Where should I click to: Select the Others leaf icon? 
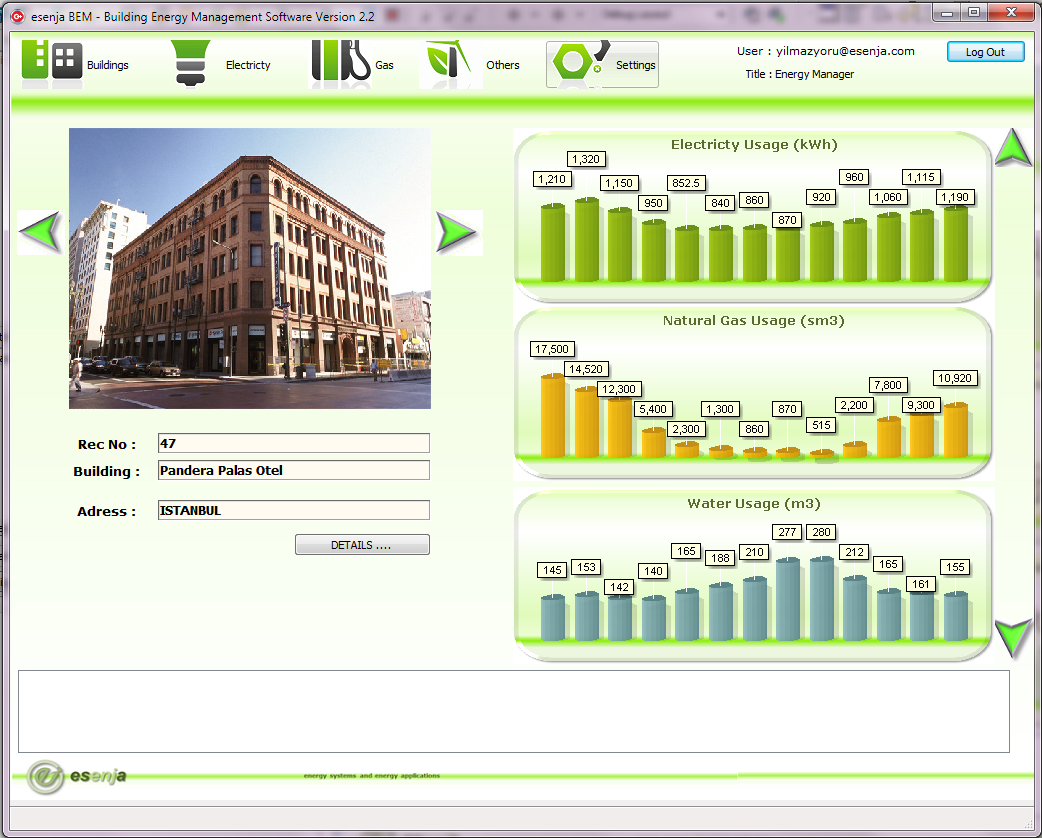point(449,63)
